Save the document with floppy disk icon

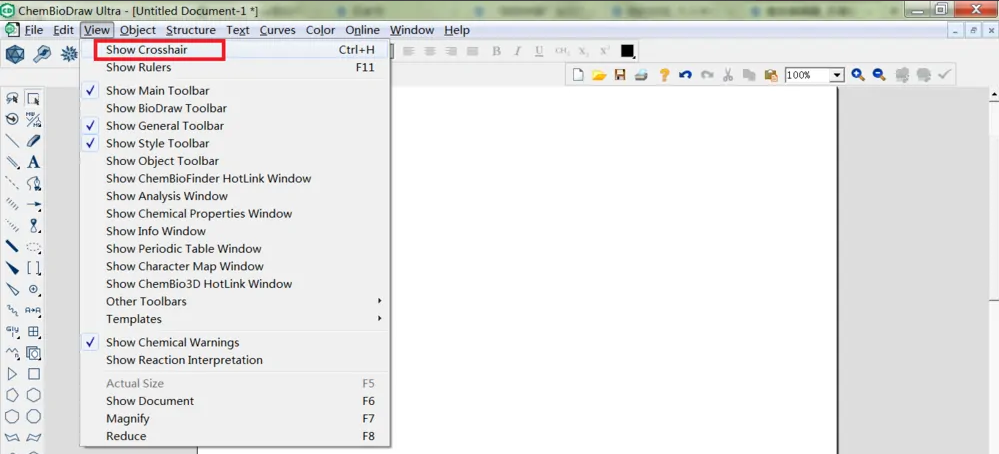(x=620, y=75)
